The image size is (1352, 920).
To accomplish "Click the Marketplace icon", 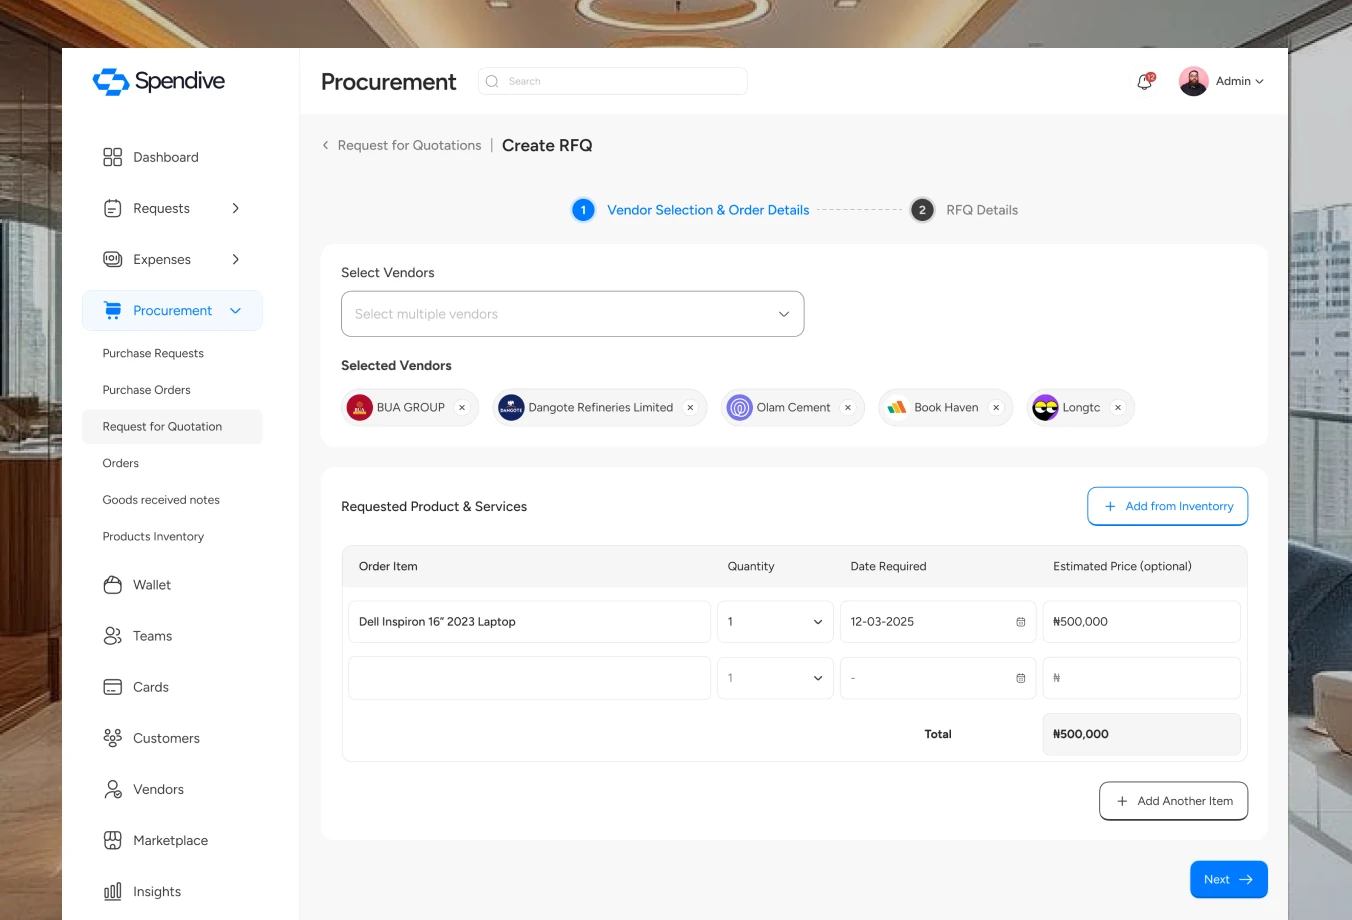I will [x=113, y=840].
